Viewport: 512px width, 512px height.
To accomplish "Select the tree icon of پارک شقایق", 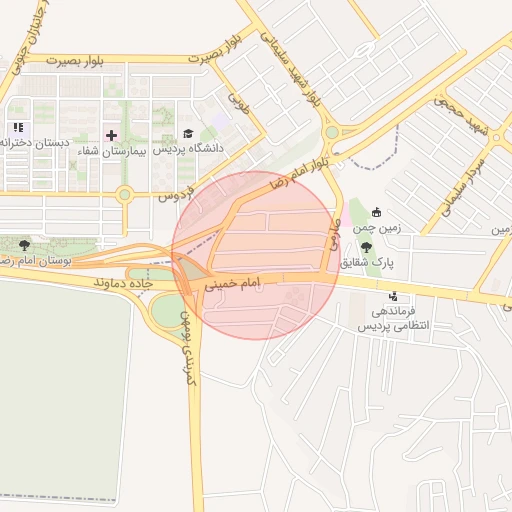I will coord(366,248).
